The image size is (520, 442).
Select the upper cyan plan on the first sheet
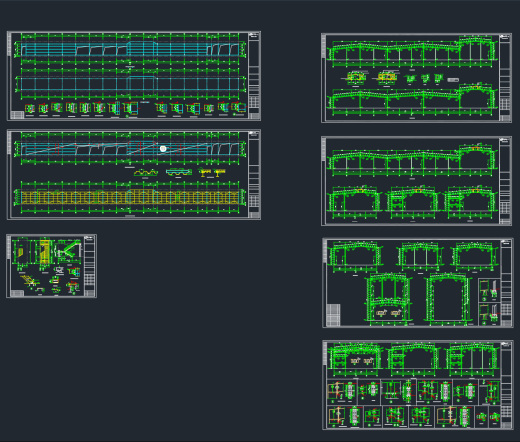[130, 49]
